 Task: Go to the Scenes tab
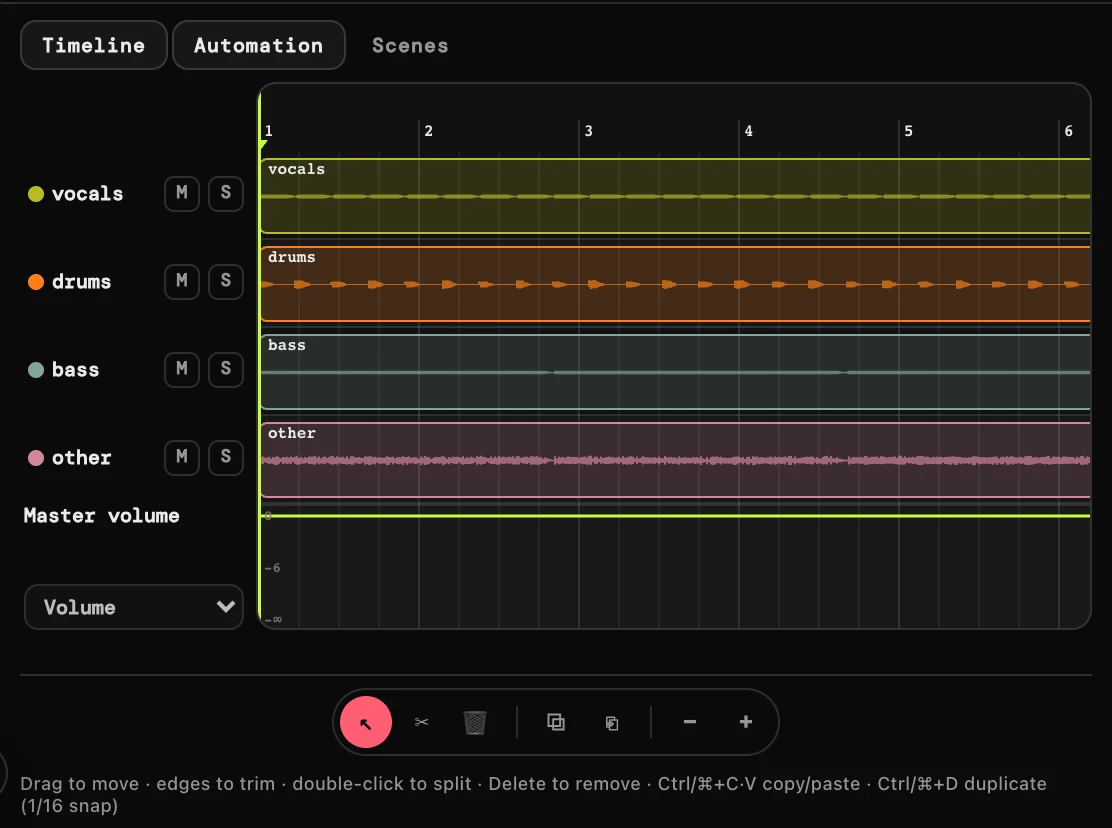click(410, 45)
